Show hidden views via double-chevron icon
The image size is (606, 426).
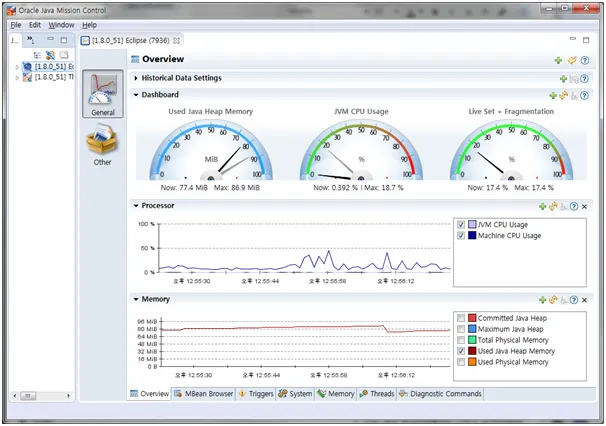[x=31, y=40]
